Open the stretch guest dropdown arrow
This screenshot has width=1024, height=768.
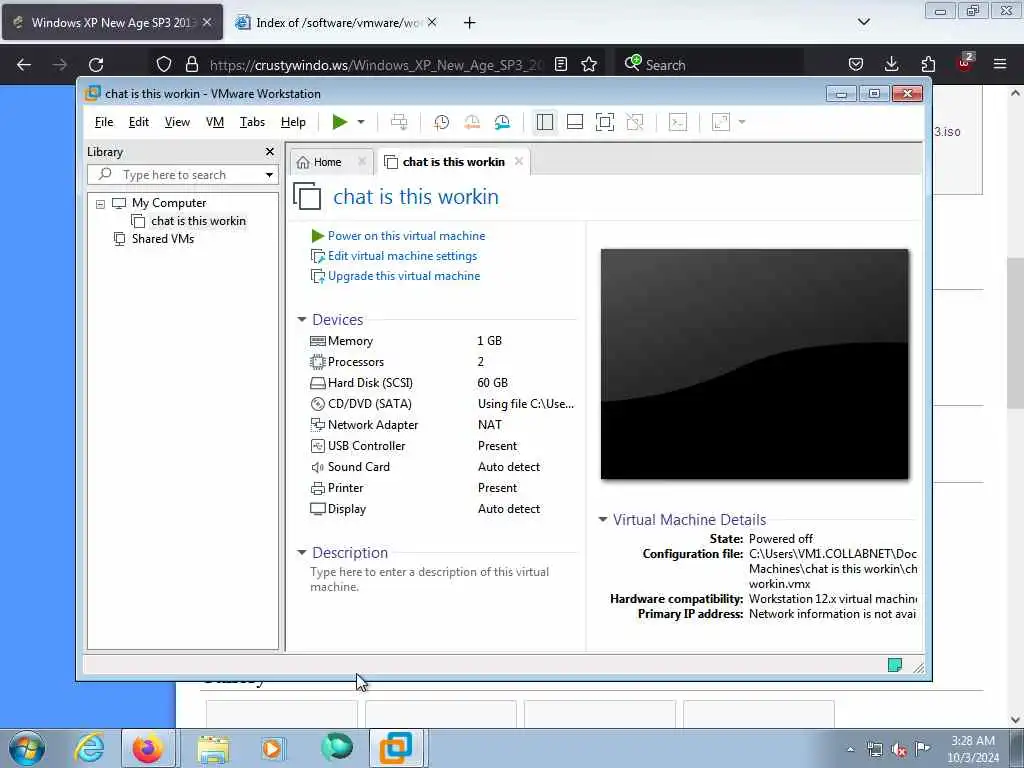coord(742,122)
